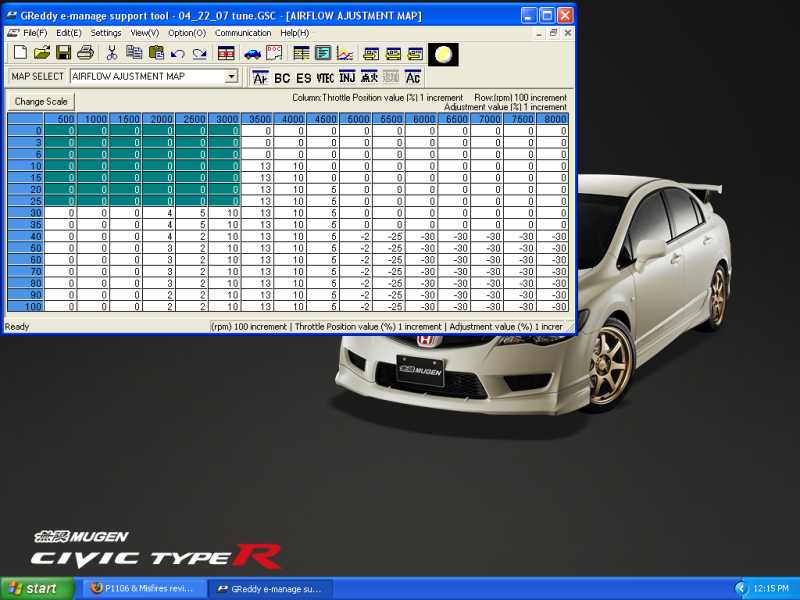Toggle the INJ map button
Viewport: 800px width, 600px height.
pyautogui.click(x=347, y=77)
